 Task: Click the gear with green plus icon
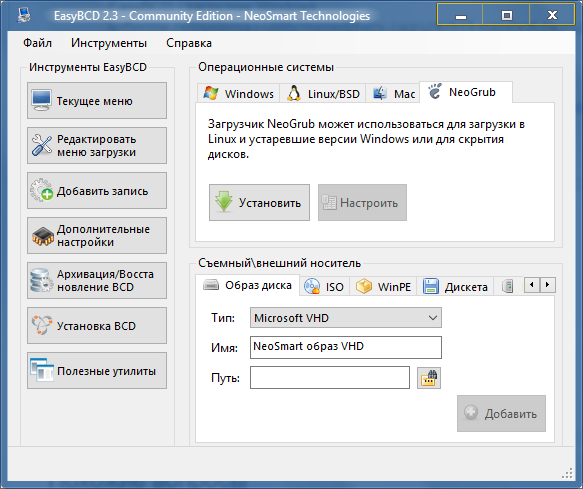point(42,190)
